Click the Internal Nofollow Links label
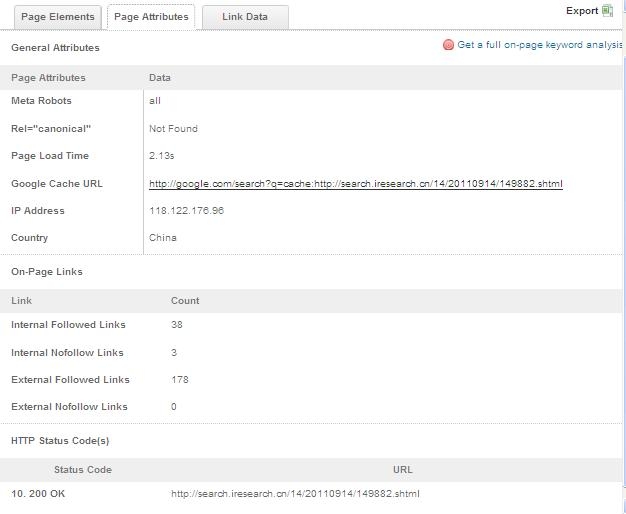The image size is (626, 514). point(67,353)
